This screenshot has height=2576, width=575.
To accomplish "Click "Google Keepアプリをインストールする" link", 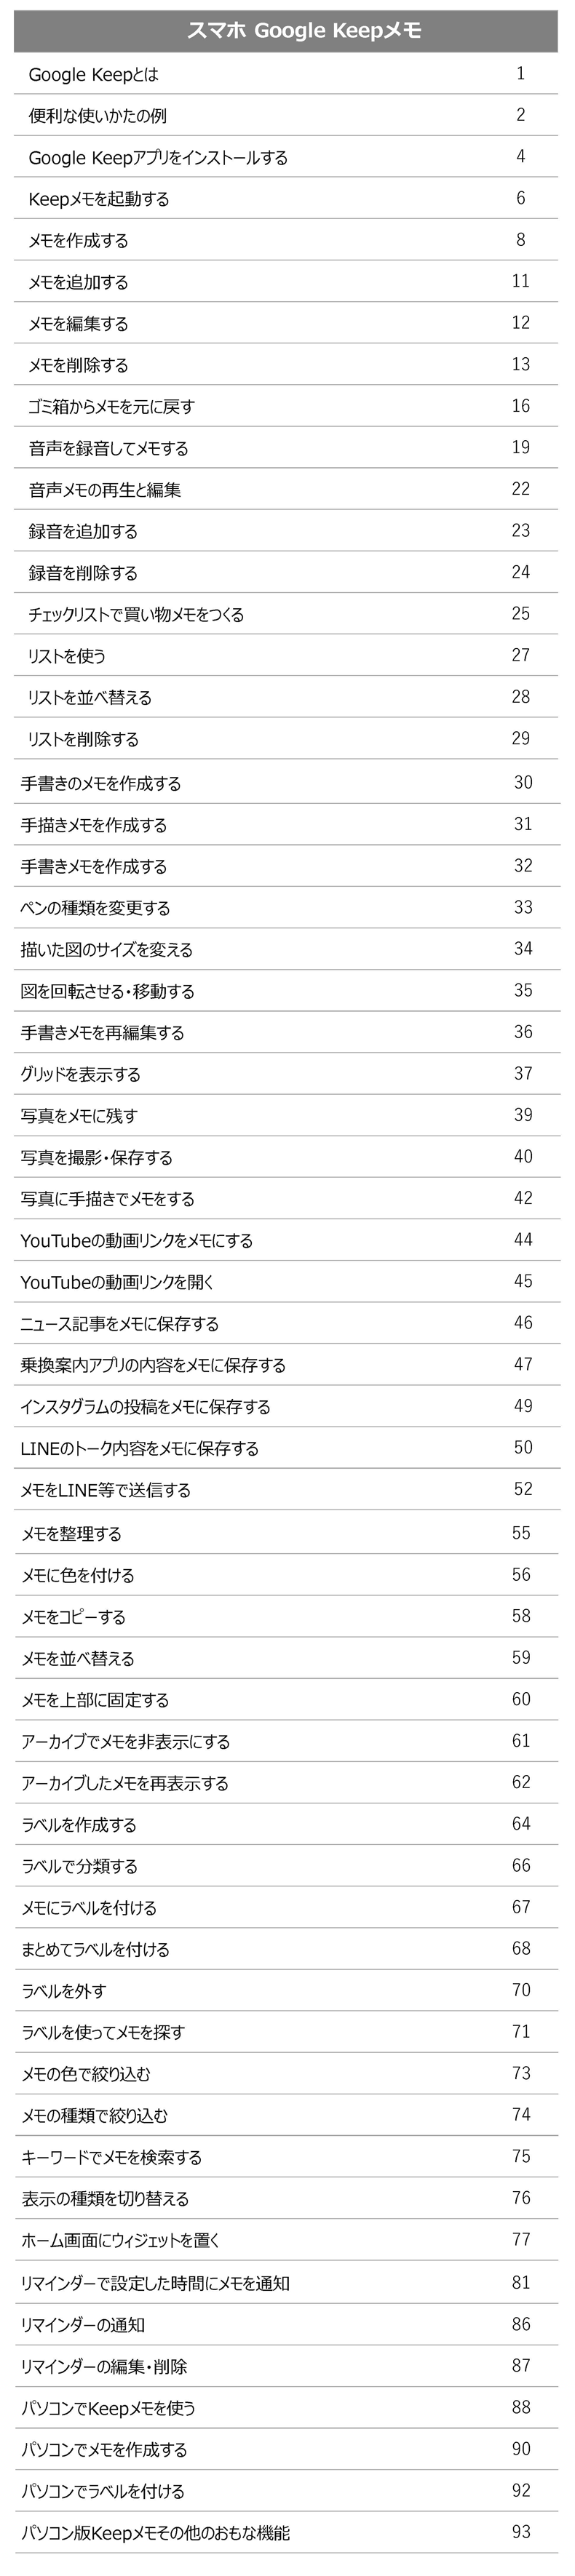I will coord(158,158).
